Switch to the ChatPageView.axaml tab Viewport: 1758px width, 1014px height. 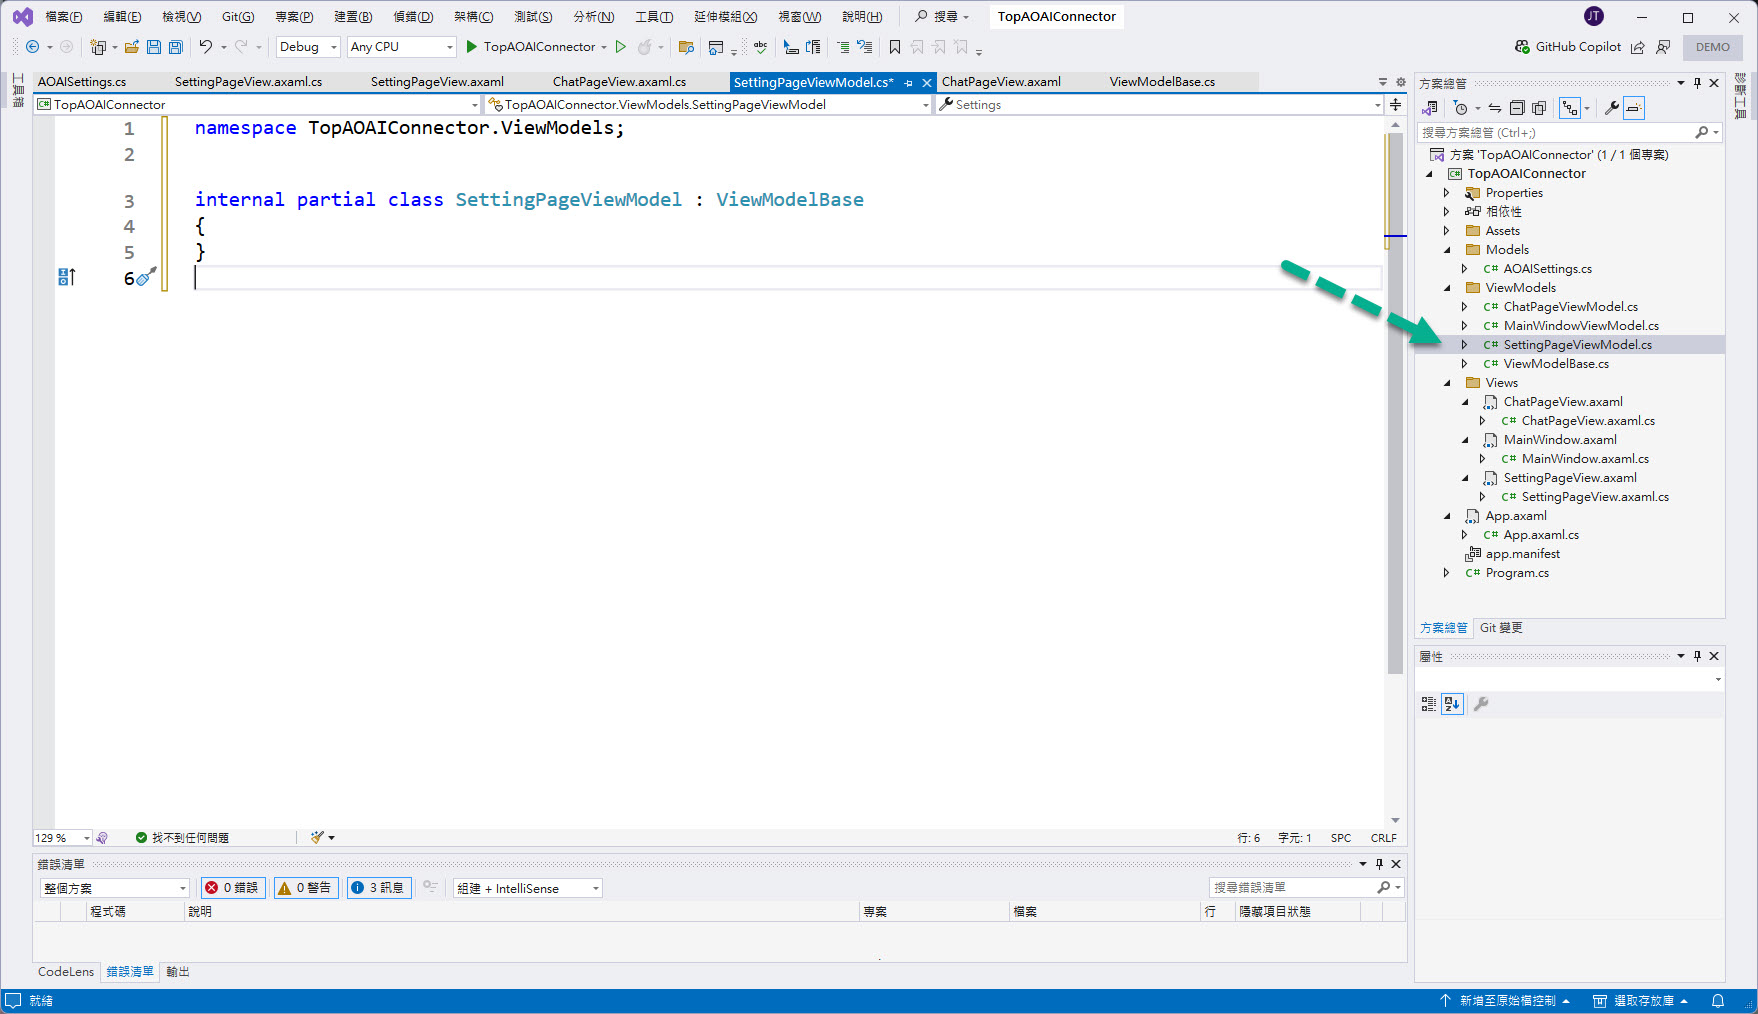coord(1001,82)
